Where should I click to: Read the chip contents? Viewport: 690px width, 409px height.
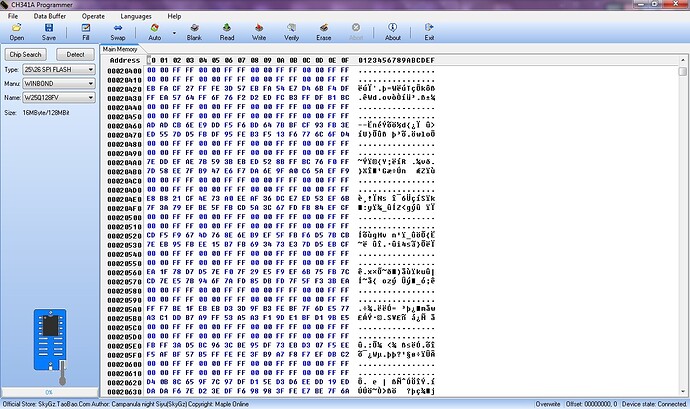pos(227,30)
